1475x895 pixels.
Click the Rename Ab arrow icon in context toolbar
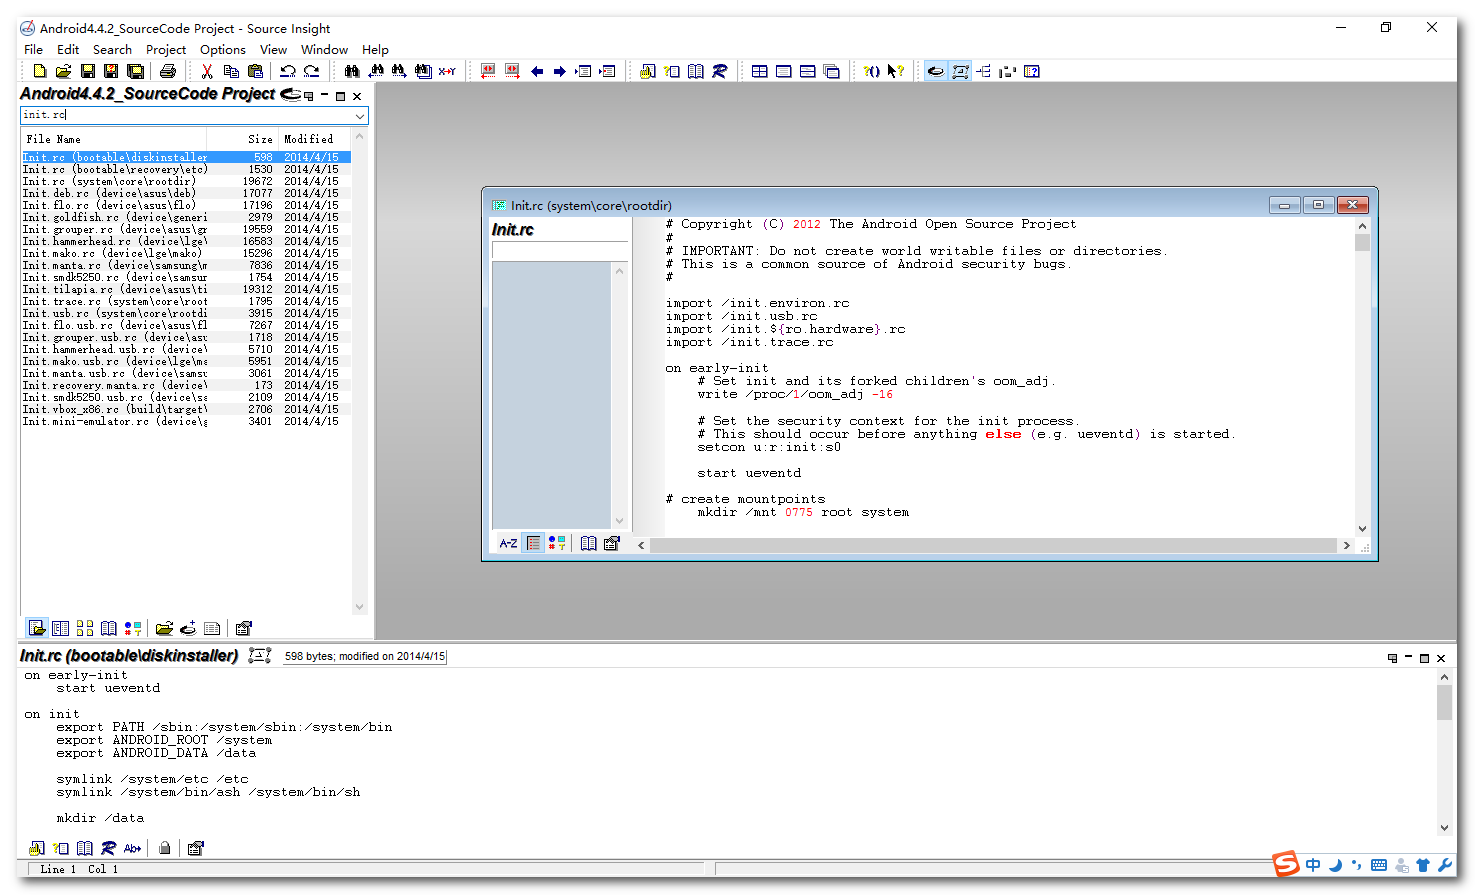133,848
